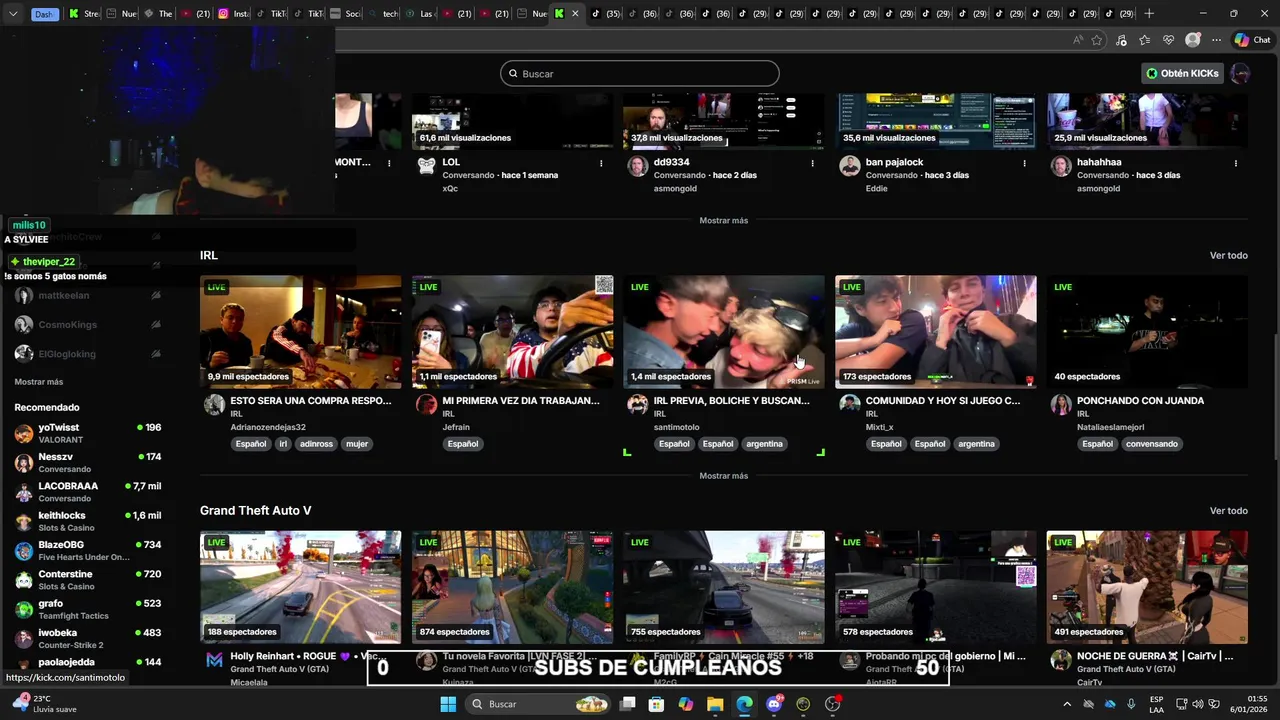Image resolution: width=1280 pixels, height=720 pixels.
Task: Open Holly Reinhart ROGUE GTA stream thumbnail
Action: point(300,587)
